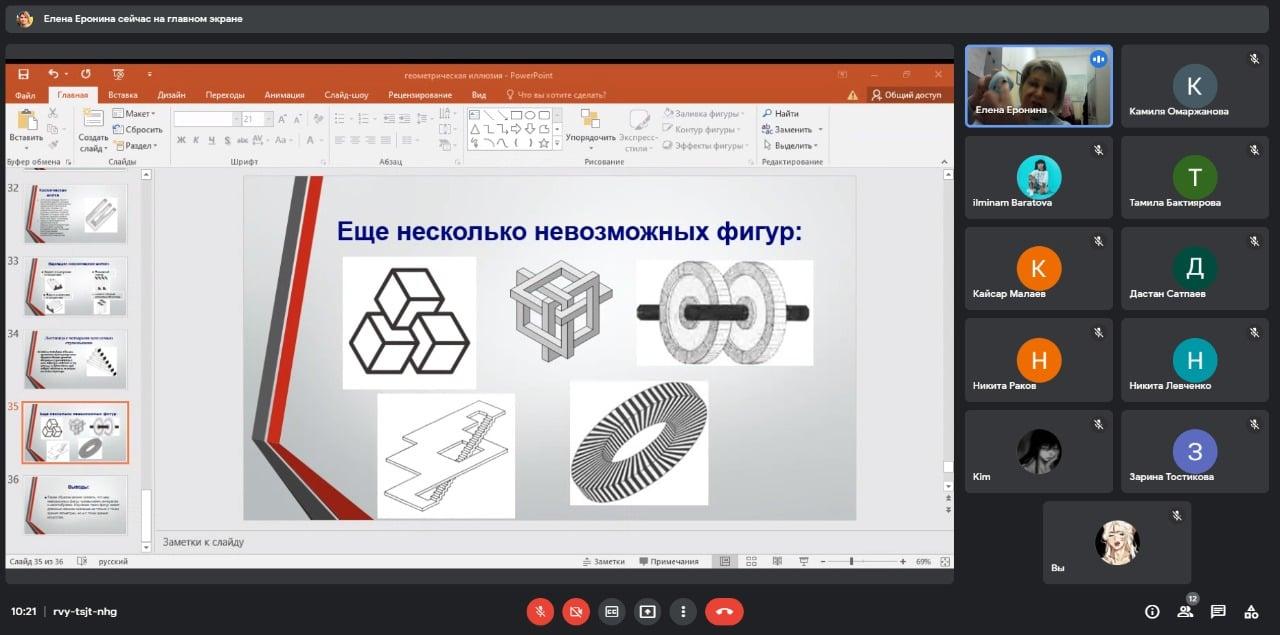Turn on the camera
1280x635 pixels.
click(575, 611)
